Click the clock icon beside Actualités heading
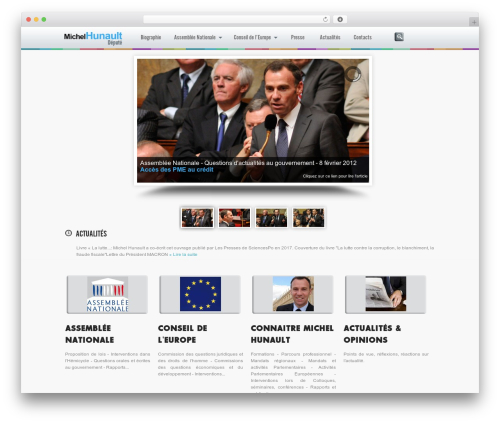This screenshot has width=500, height=423. [68, 233]
